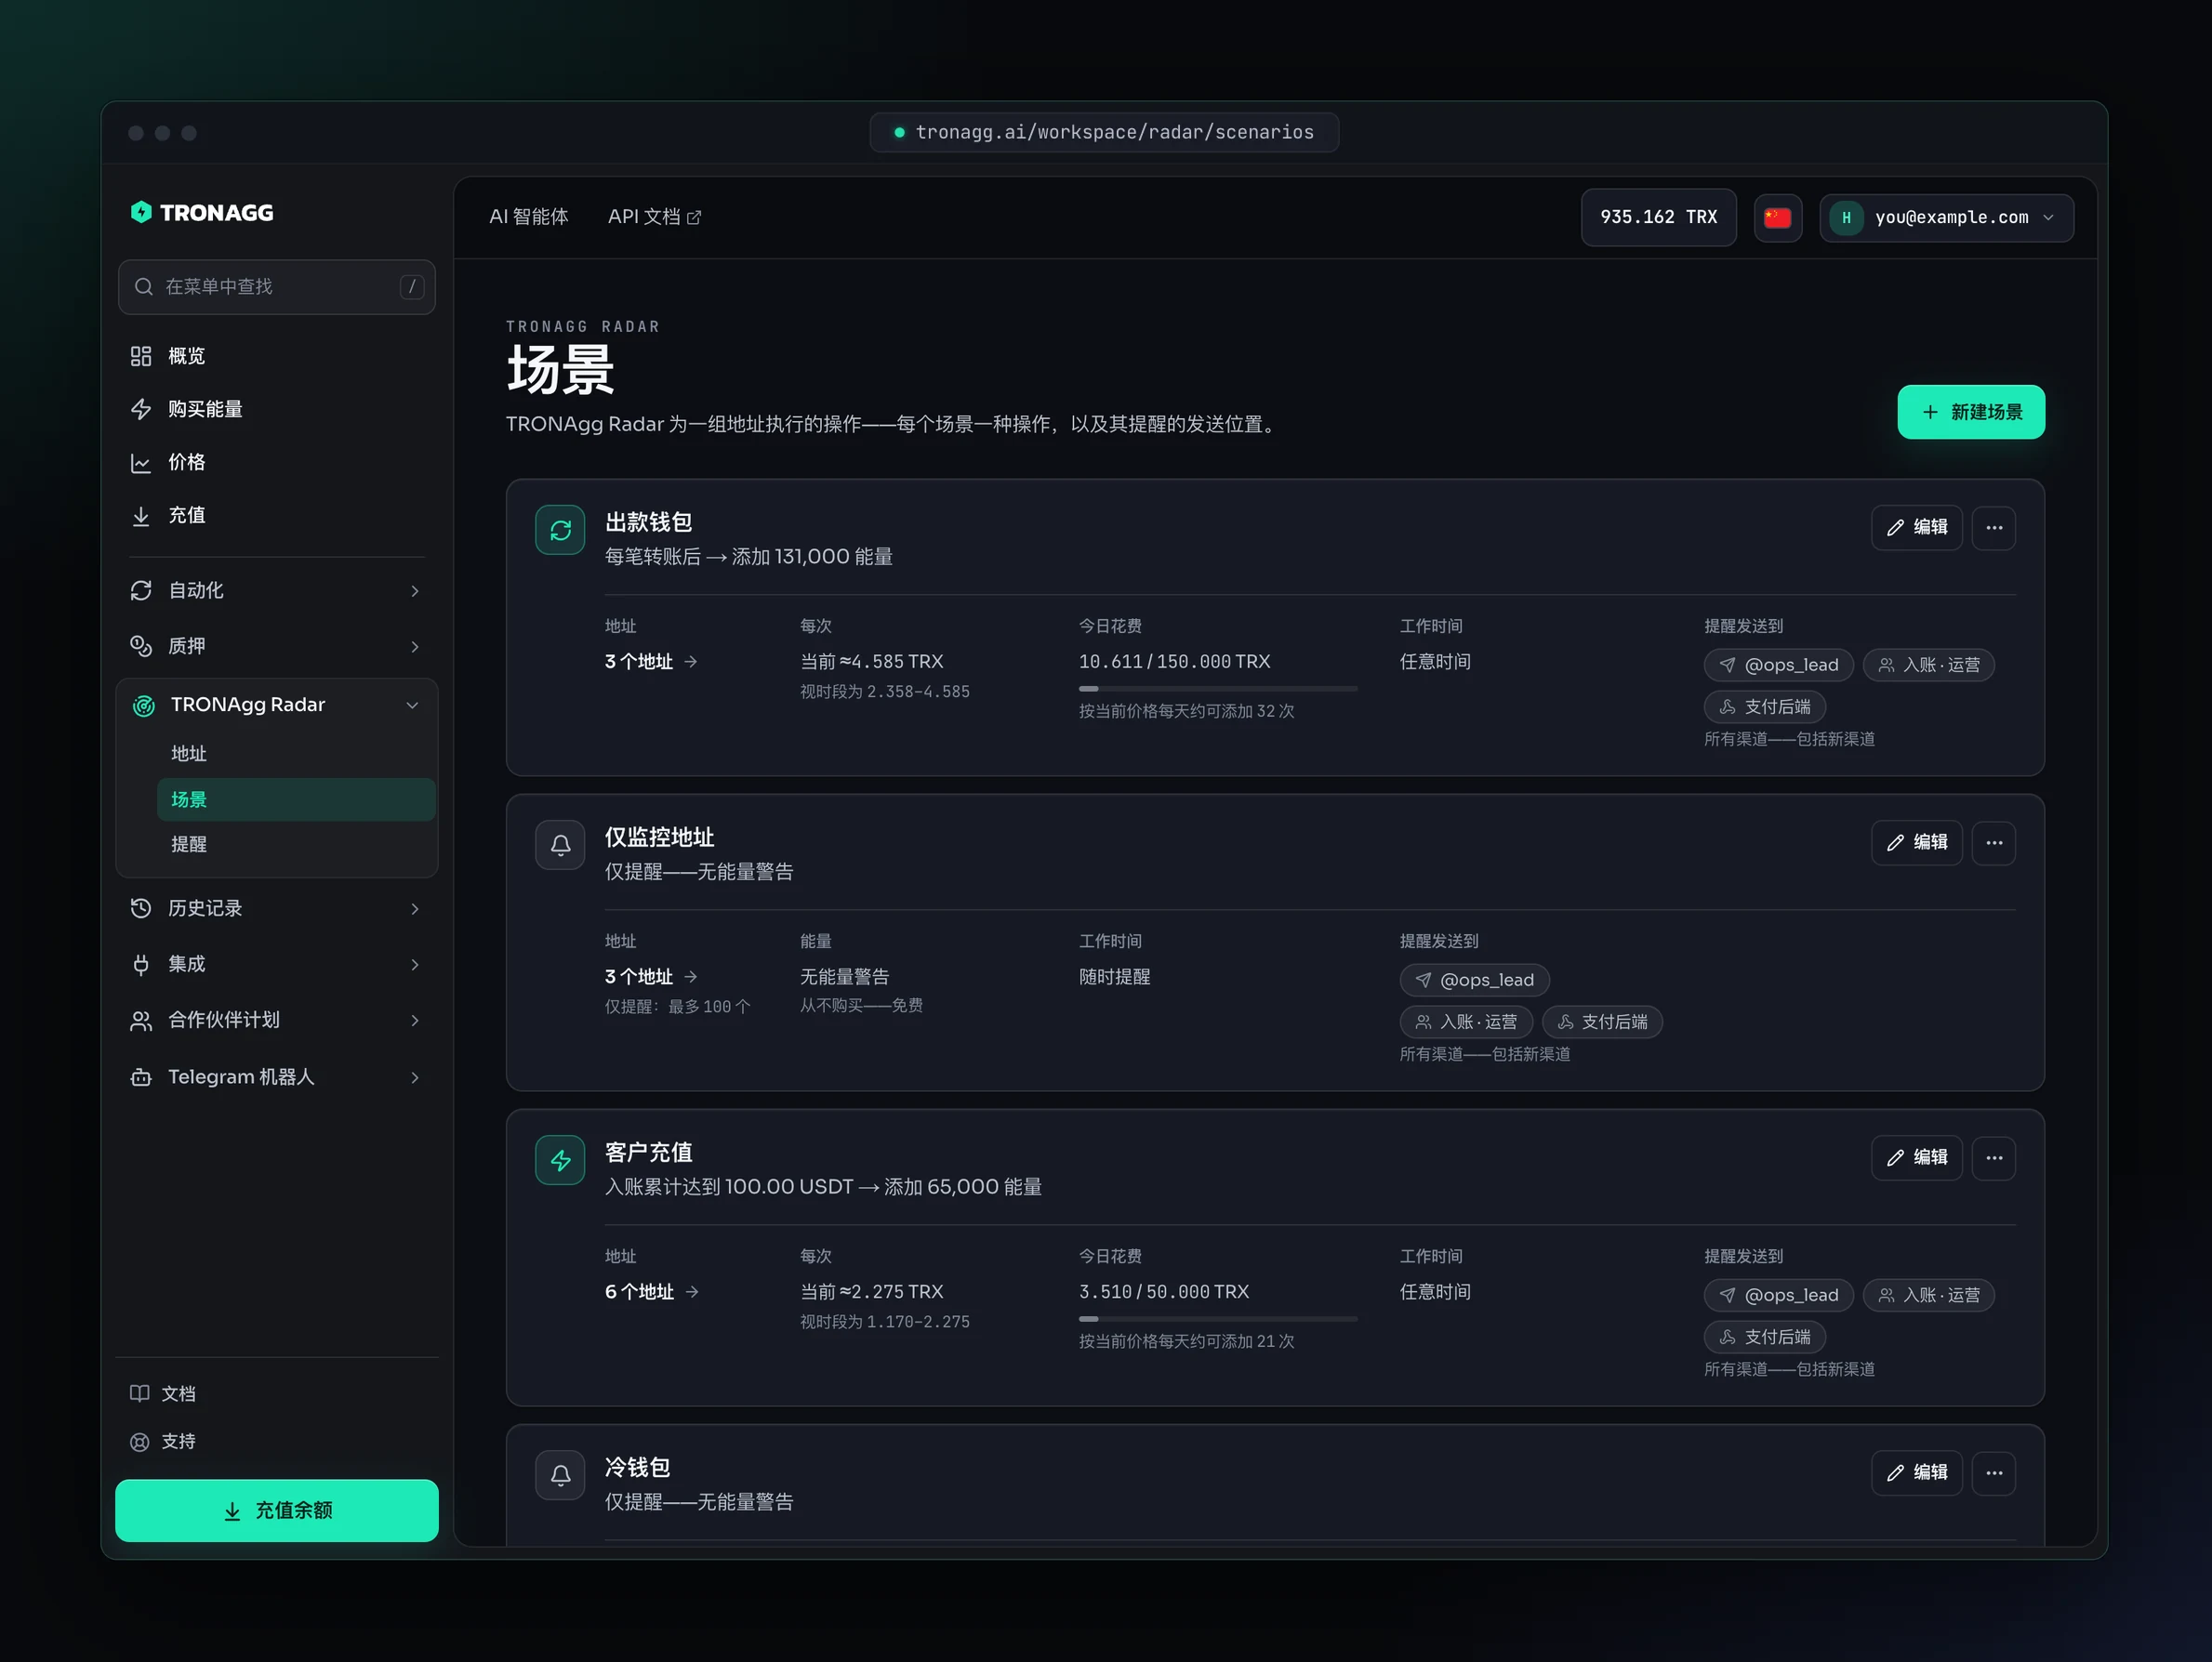Screen dimensions: 2212x1662
Task: Open 6 个地址 link in 客户充值
Action: coord(651,1292)
